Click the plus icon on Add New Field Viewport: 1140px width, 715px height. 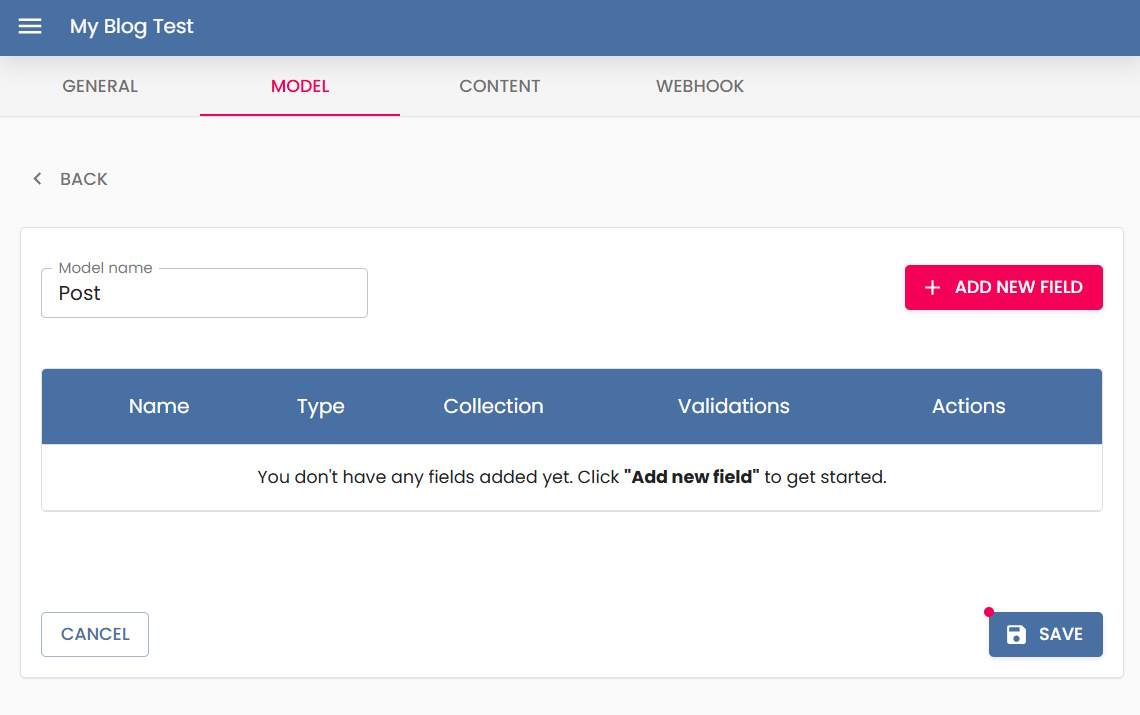(932, 288)
